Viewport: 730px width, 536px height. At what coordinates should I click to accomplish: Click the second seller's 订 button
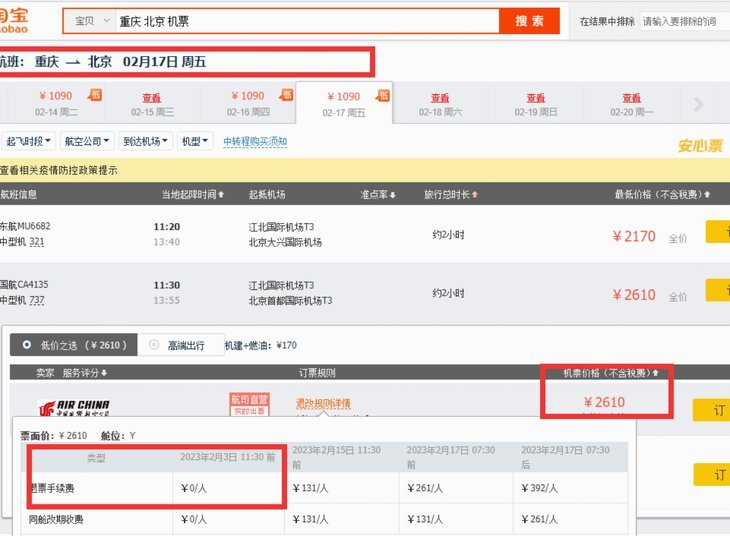tap(711, 475)
